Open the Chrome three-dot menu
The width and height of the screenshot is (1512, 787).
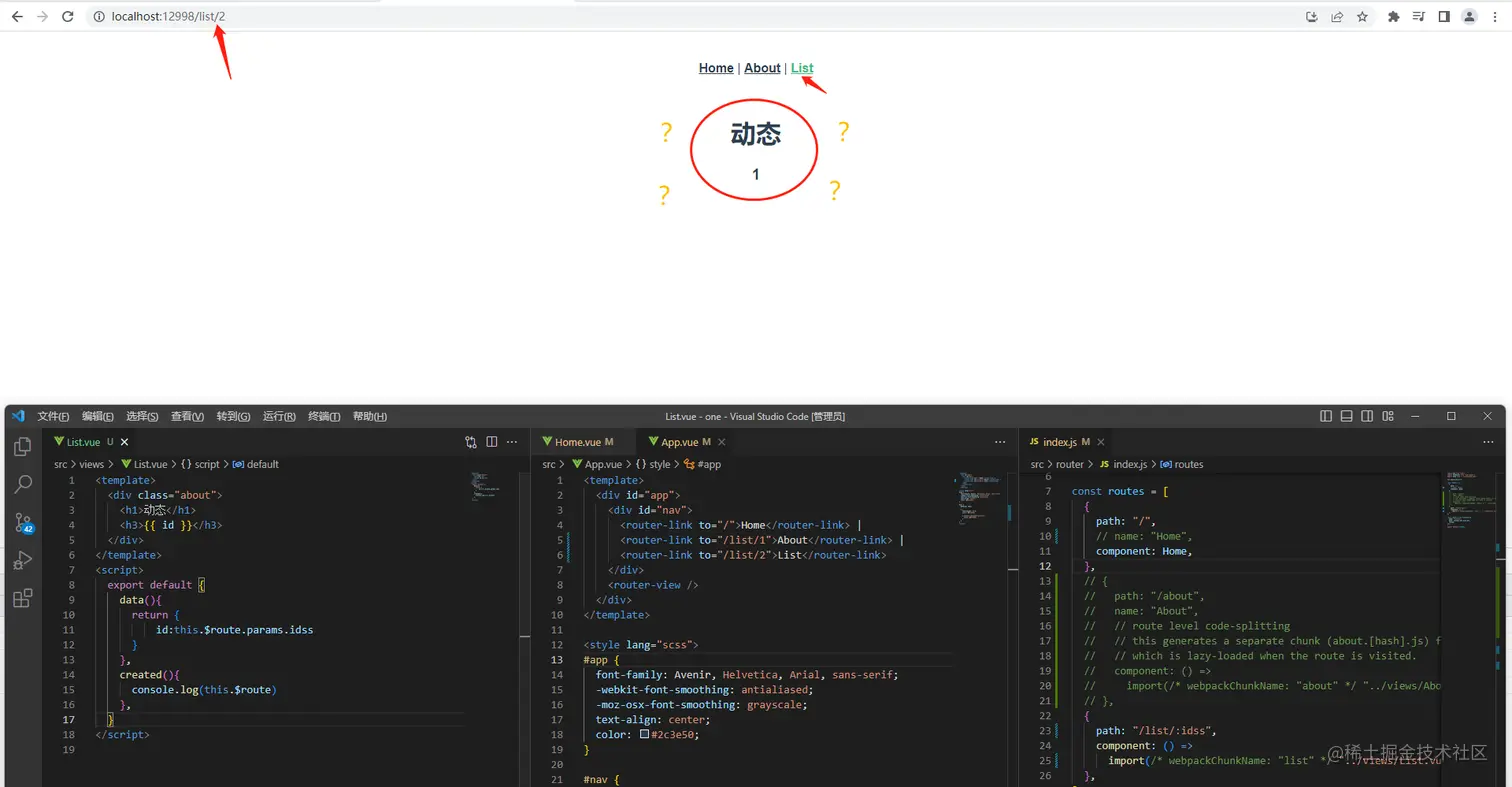point(1494,17)
